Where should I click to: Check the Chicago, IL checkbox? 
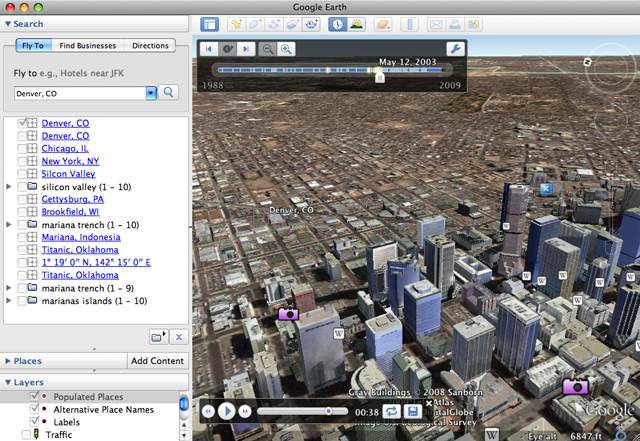[x=23, y=148]
